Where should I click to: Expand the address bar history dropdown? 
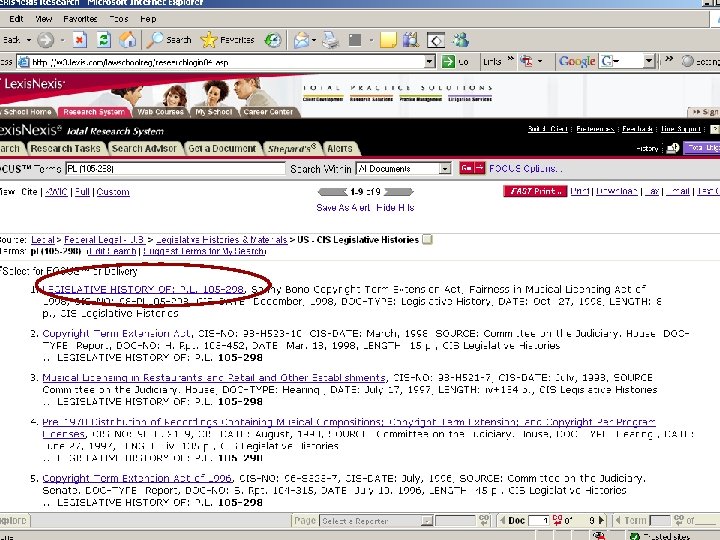pos(429,62)
